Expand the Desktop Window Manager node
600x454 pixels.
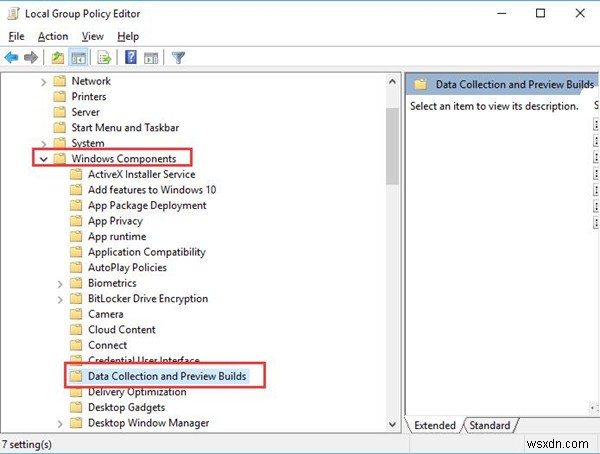click(60, 424)
